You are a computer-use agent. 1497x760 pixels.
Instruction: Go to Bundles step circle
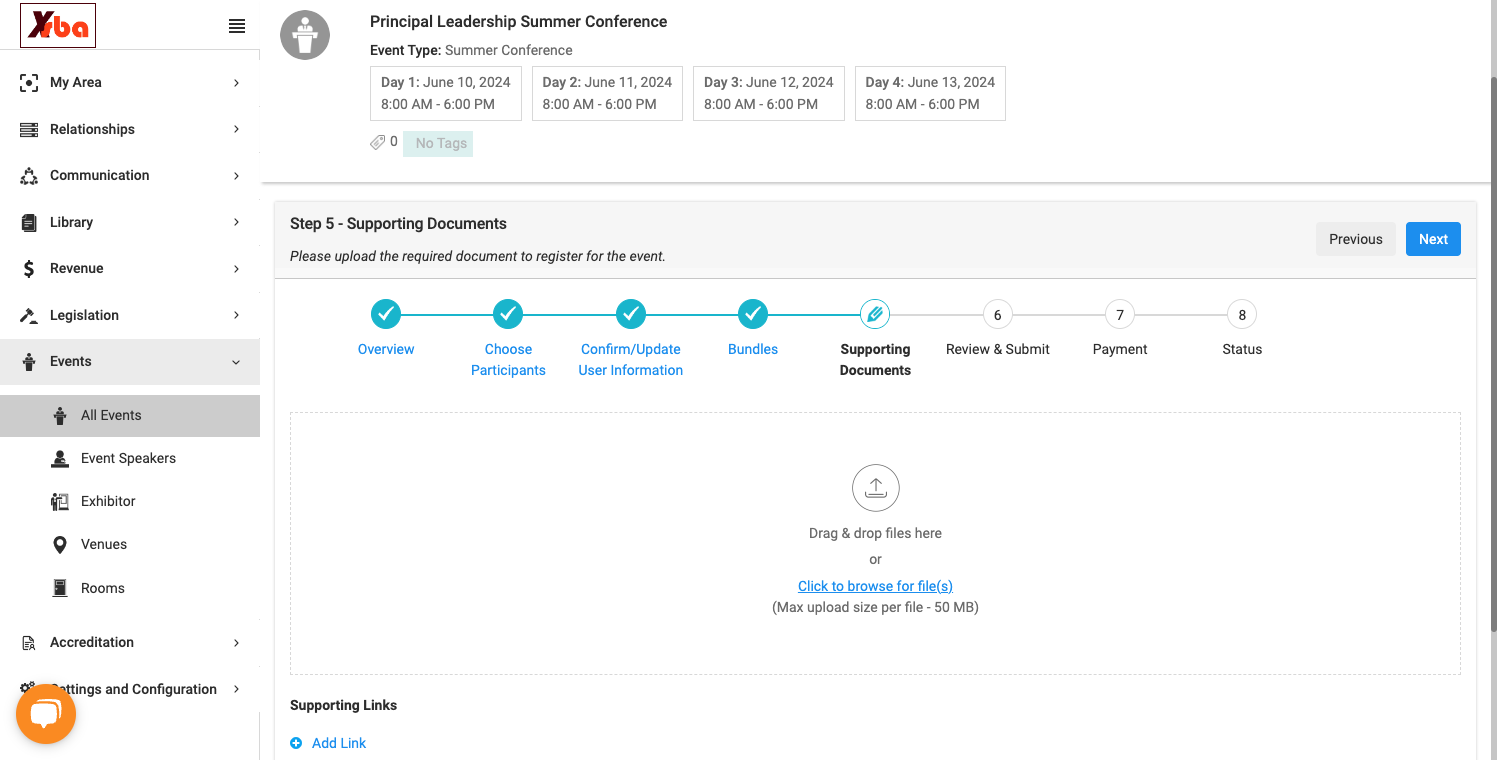click(753, 314)
